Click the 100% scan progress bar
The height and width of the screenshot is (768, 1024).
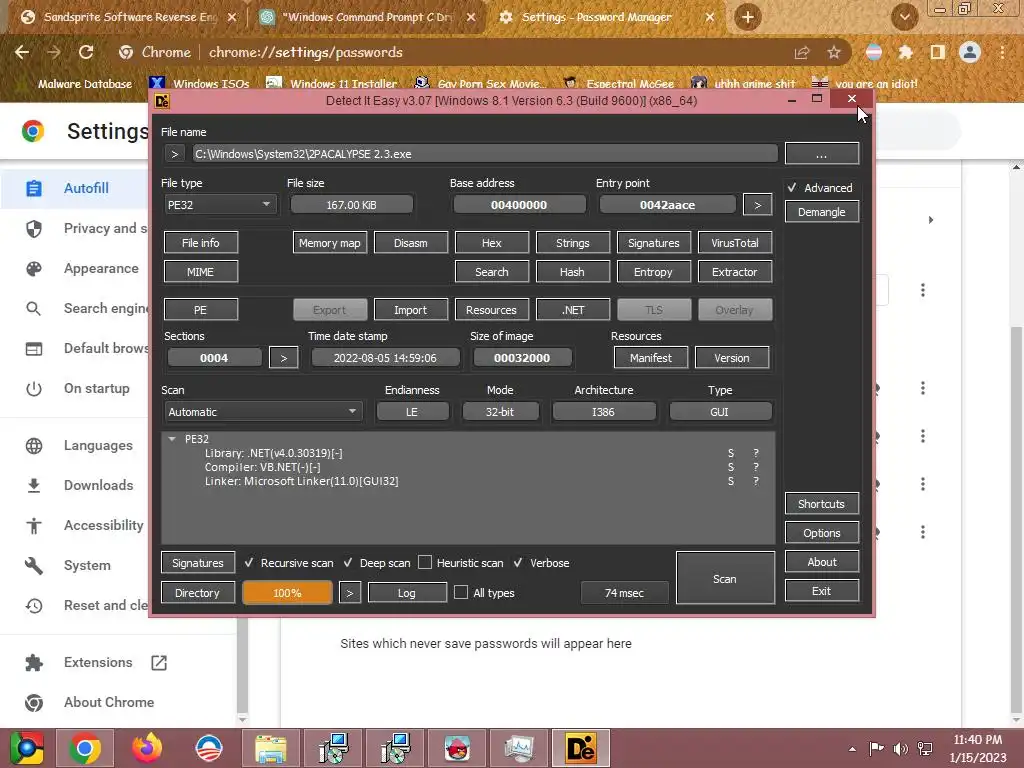[287, 593]
